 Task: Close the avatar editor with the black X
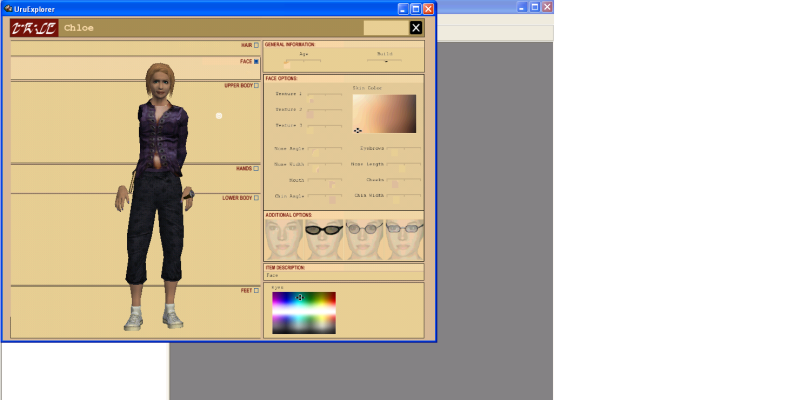coord(416,28)
